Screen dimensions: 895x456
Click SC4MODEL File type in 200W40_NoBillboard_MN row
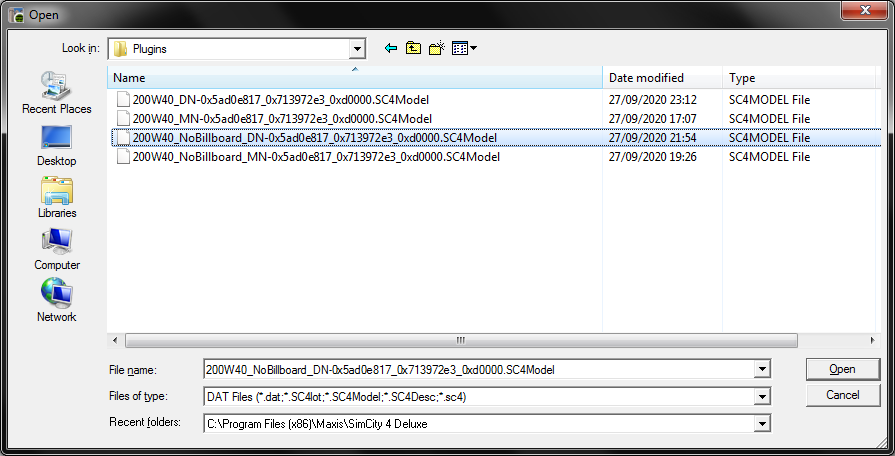pos(769,156)
